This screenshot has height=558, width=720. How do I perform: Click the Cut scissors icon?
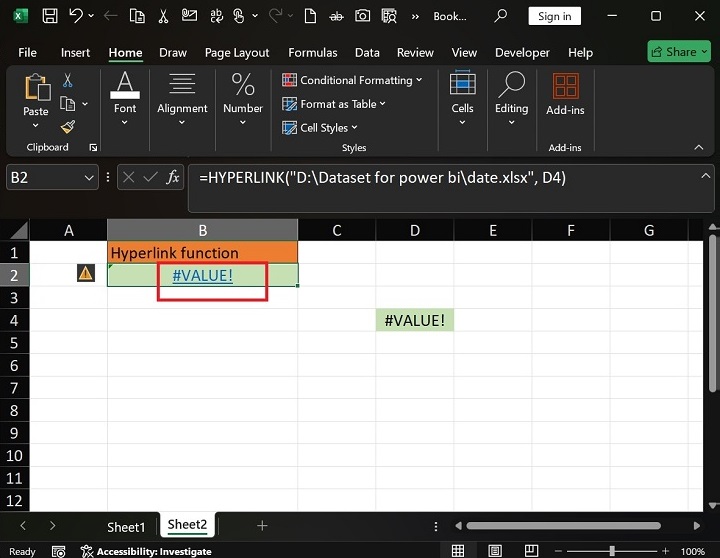point(68,81)
